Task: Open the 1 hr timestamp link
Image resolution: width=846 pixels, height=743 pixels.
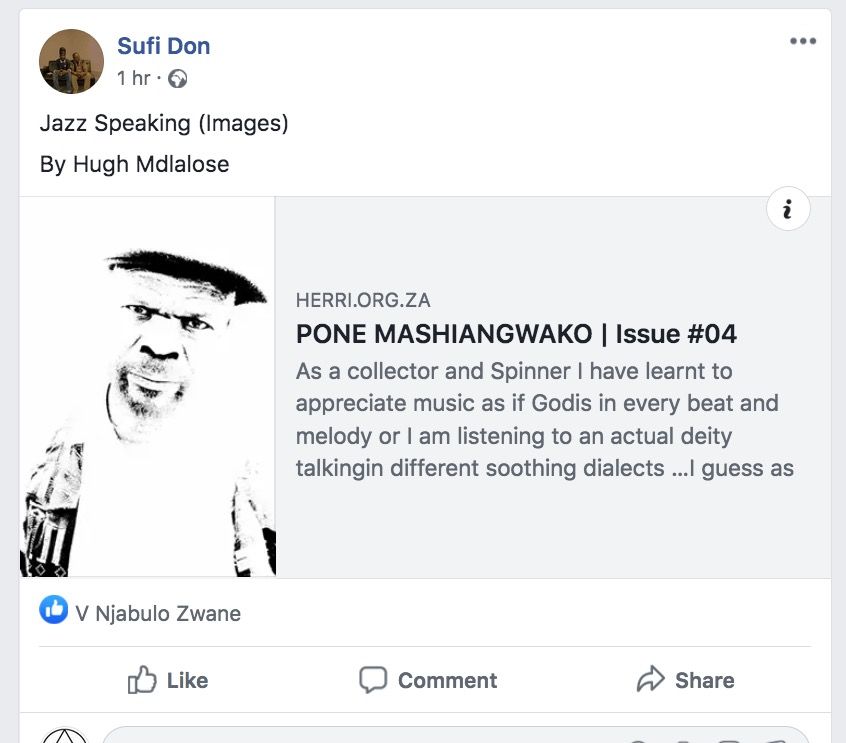Action: pos(132,78)
